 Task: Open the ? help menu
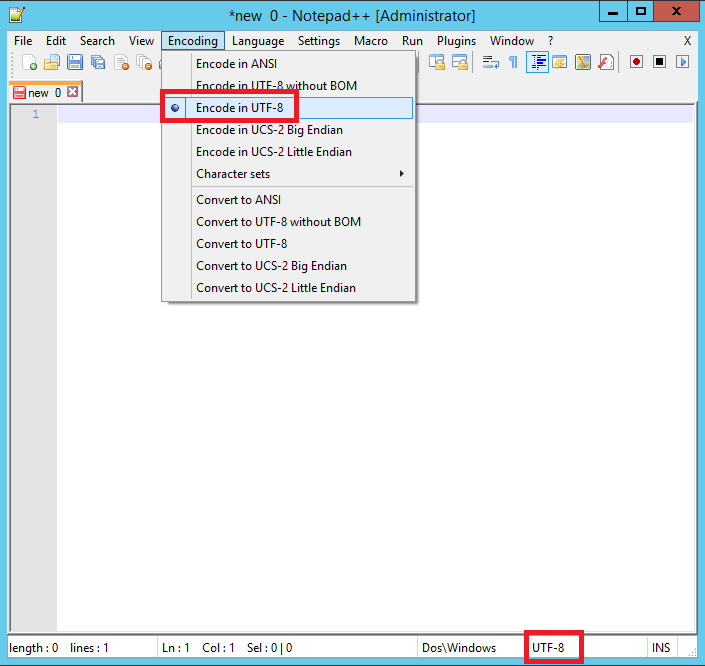[550, 41]
